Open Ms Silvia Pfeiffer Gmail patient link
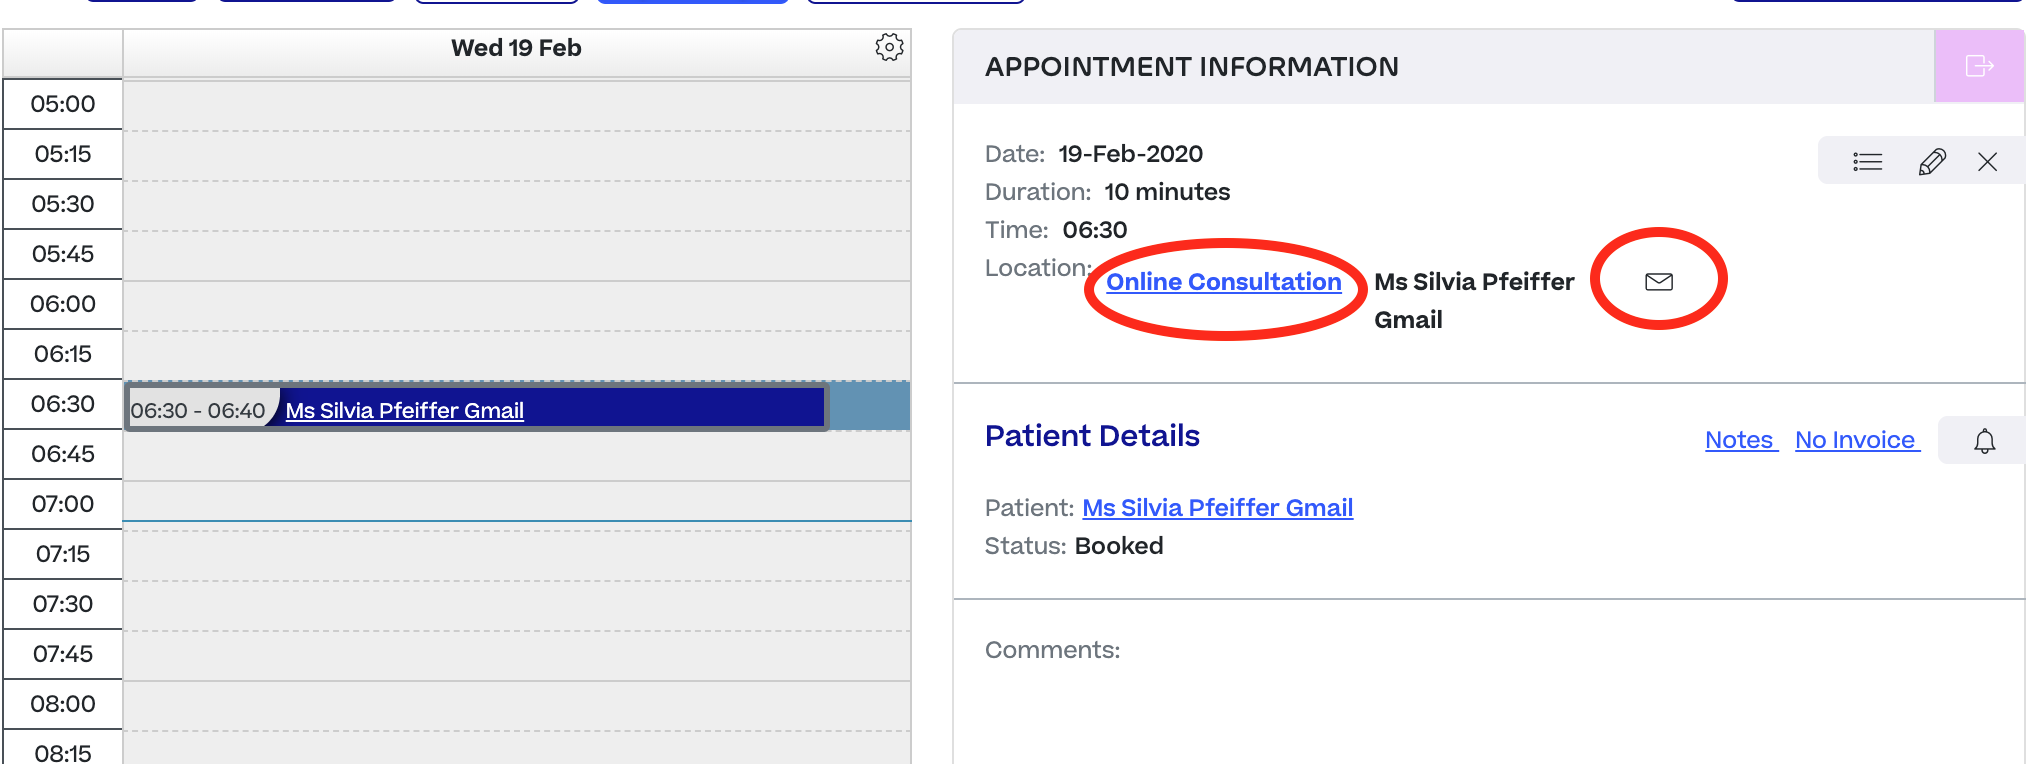This screenshot has width=2042, height=764. coord(1218,508)
